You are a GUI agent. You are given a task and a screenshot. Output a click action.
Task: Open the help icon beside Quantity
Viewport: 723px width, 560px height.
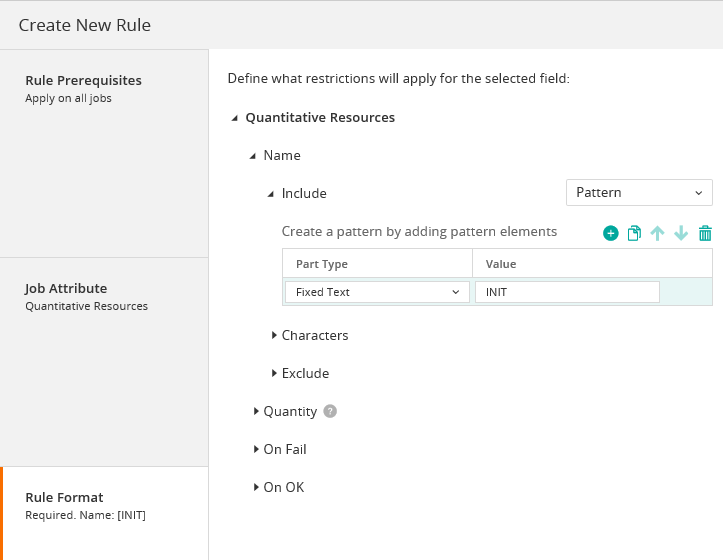pyautogui.click(x=330, y=411)
